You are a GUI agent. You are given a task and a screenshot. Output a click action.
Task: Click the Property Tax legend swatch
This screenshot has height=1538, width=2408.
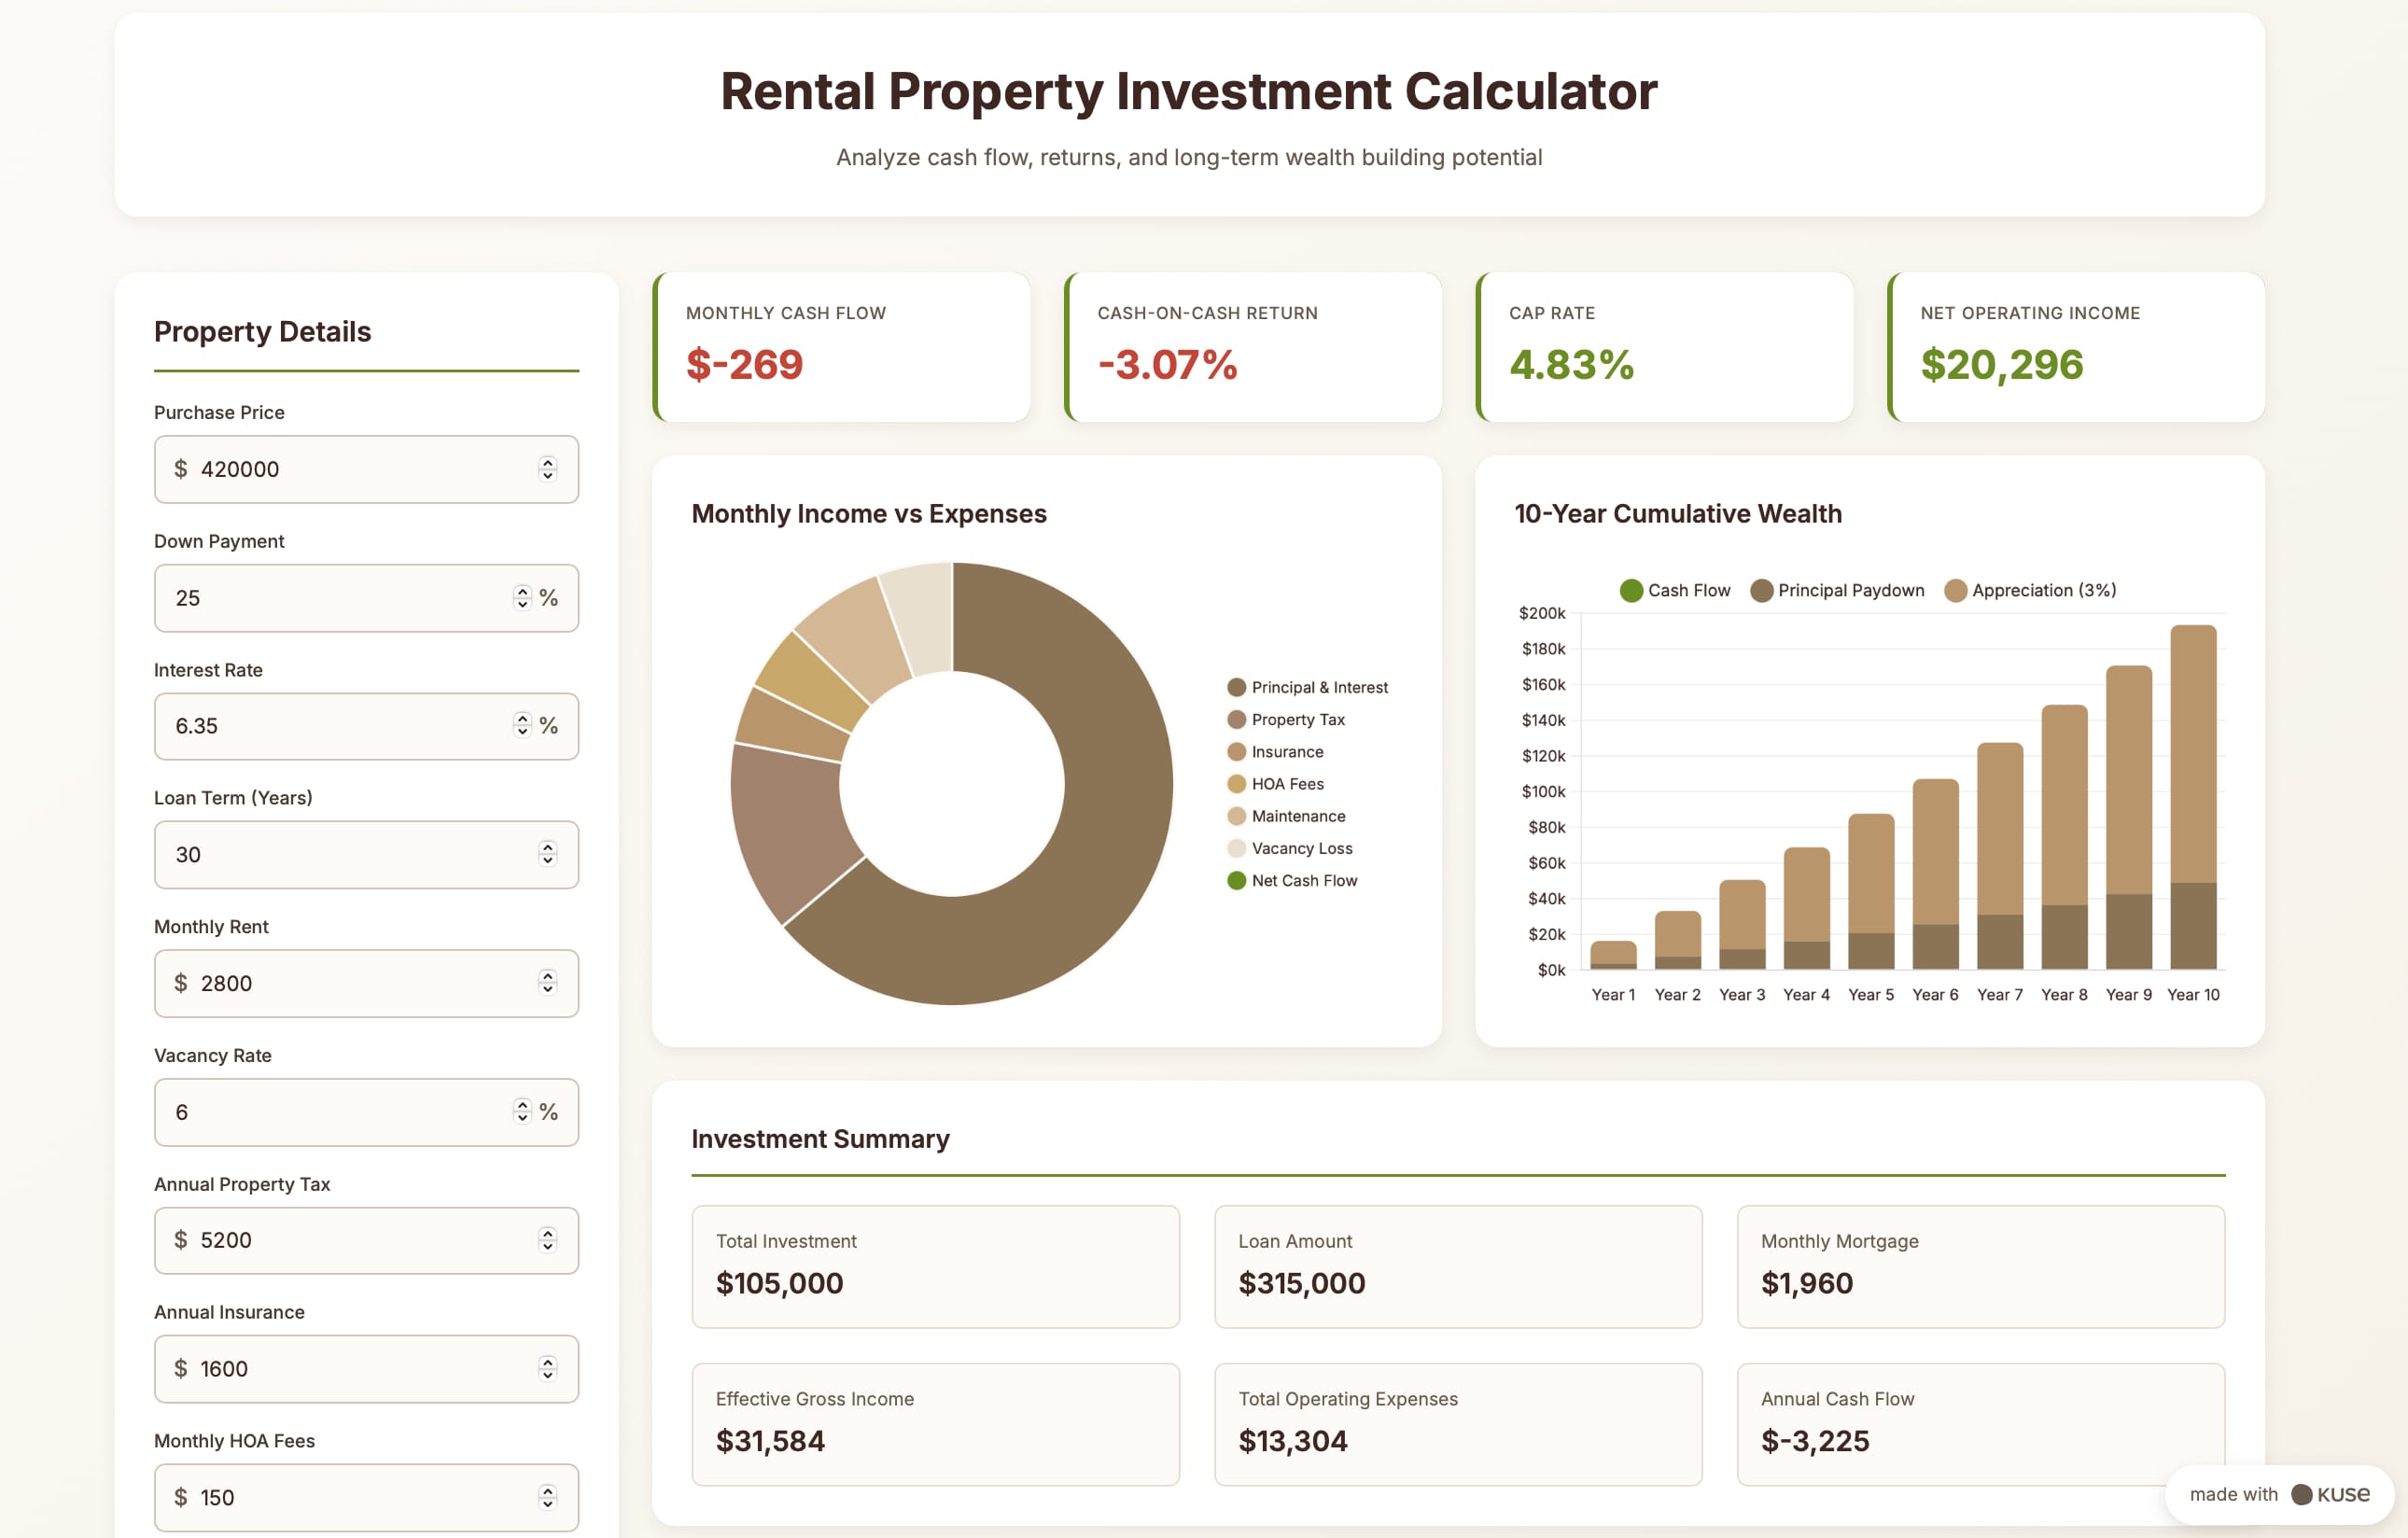(1237, 719)
